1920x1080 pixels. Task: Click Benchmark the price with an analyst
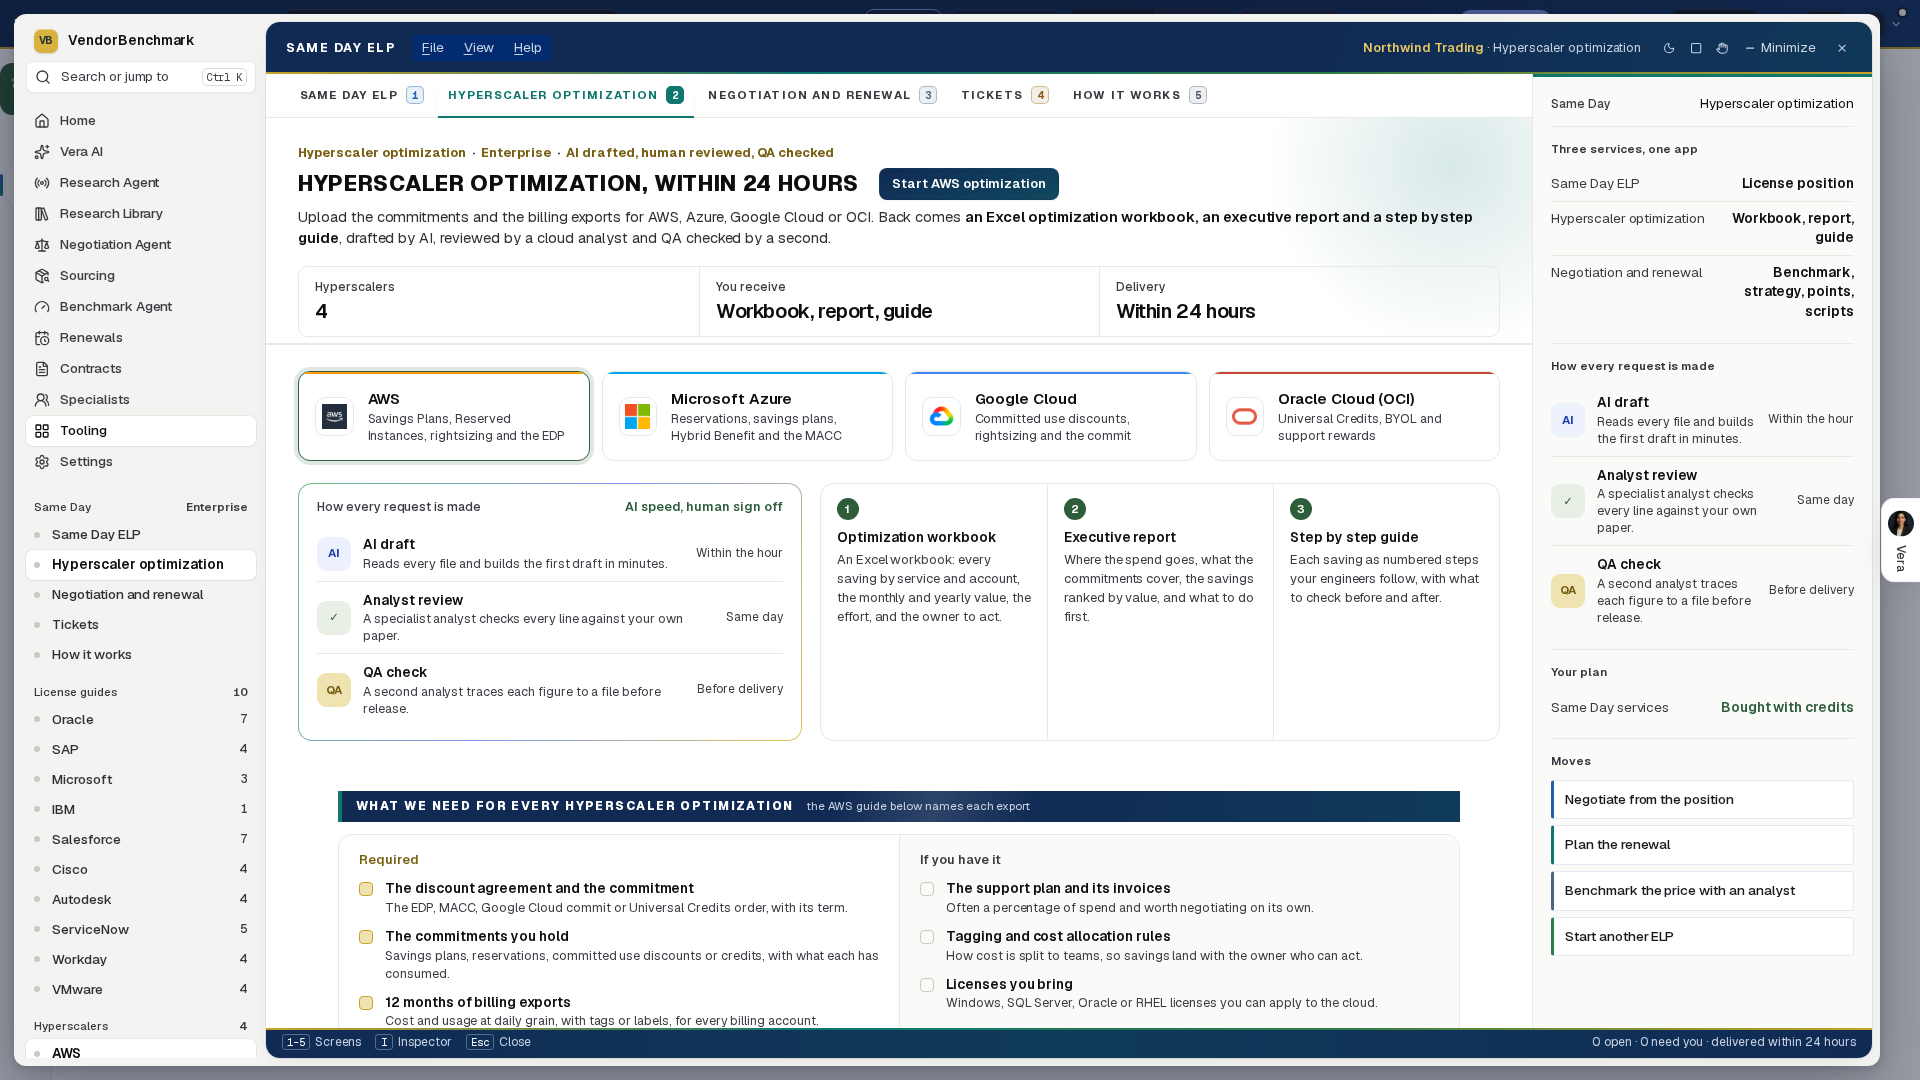pyautogui.click(x=1702, y=891)
